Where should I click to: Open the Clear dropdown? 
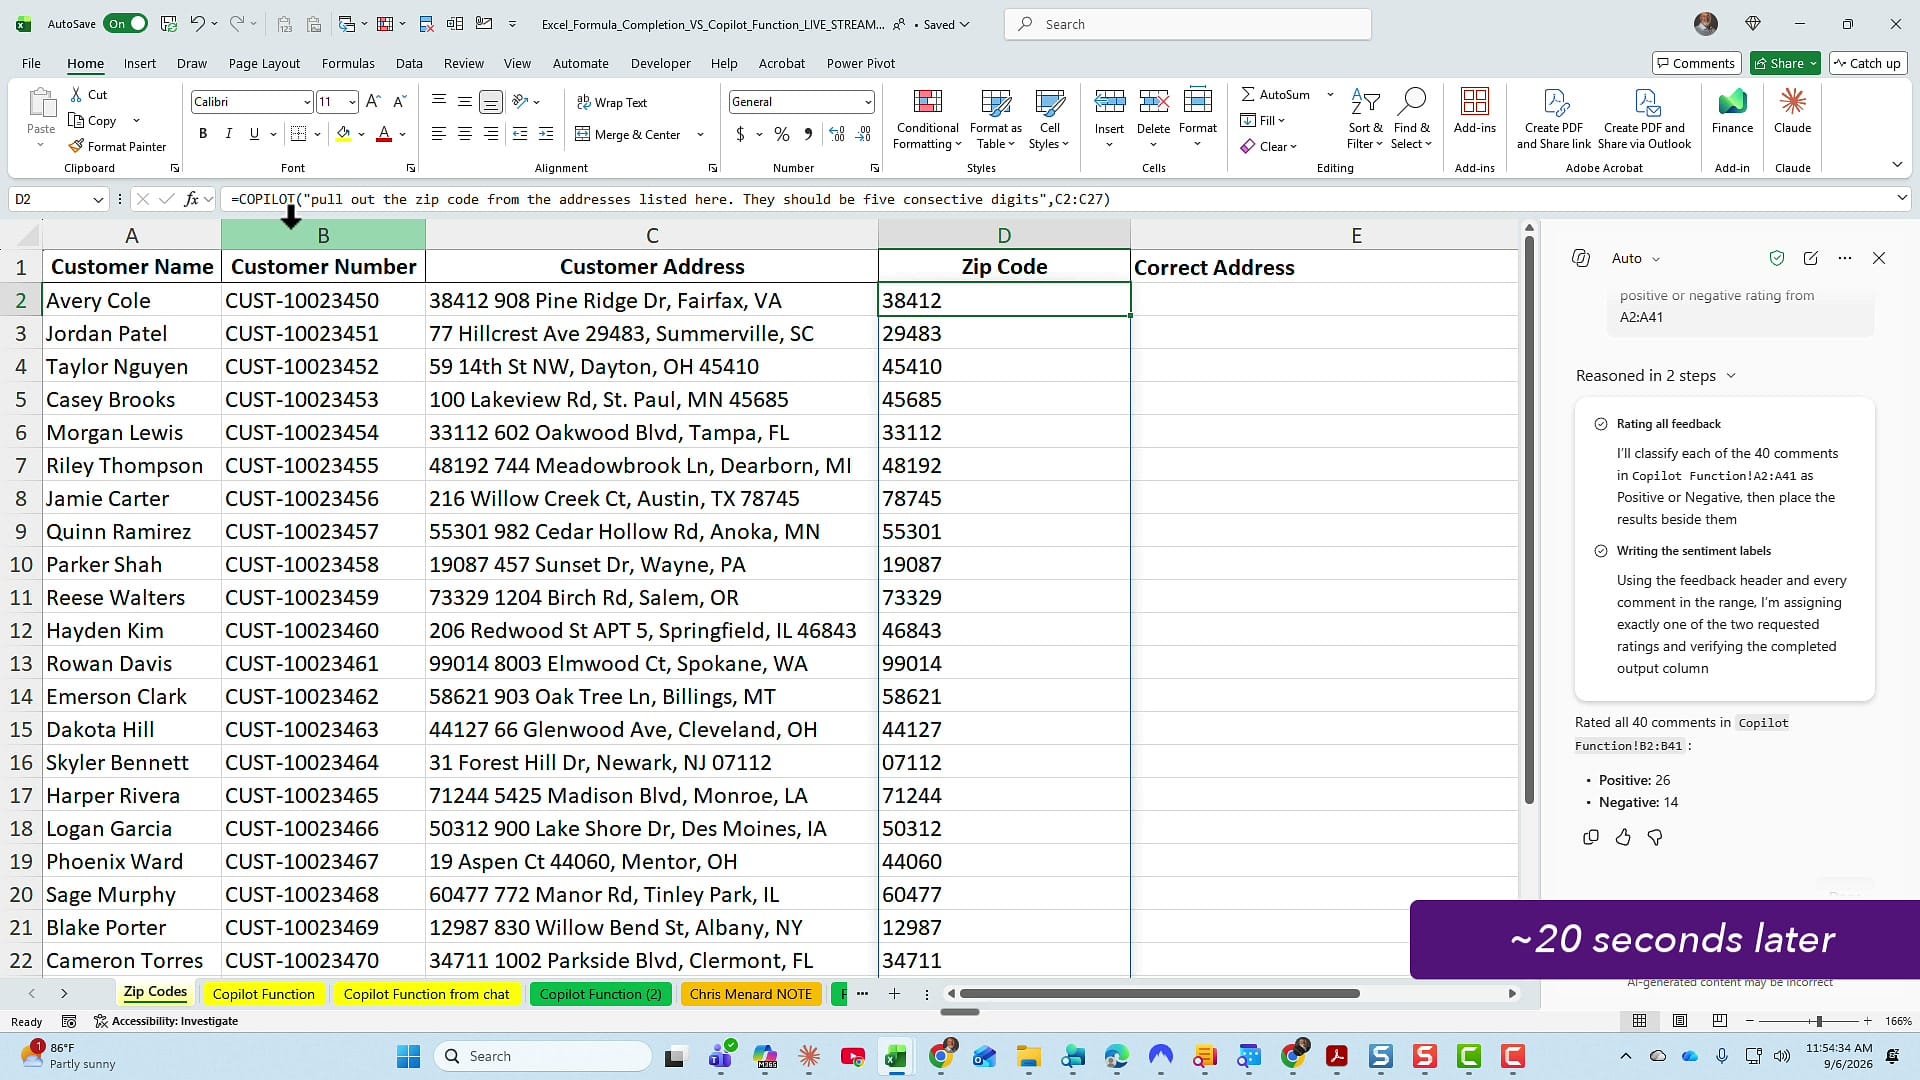tap(1269, 147)
